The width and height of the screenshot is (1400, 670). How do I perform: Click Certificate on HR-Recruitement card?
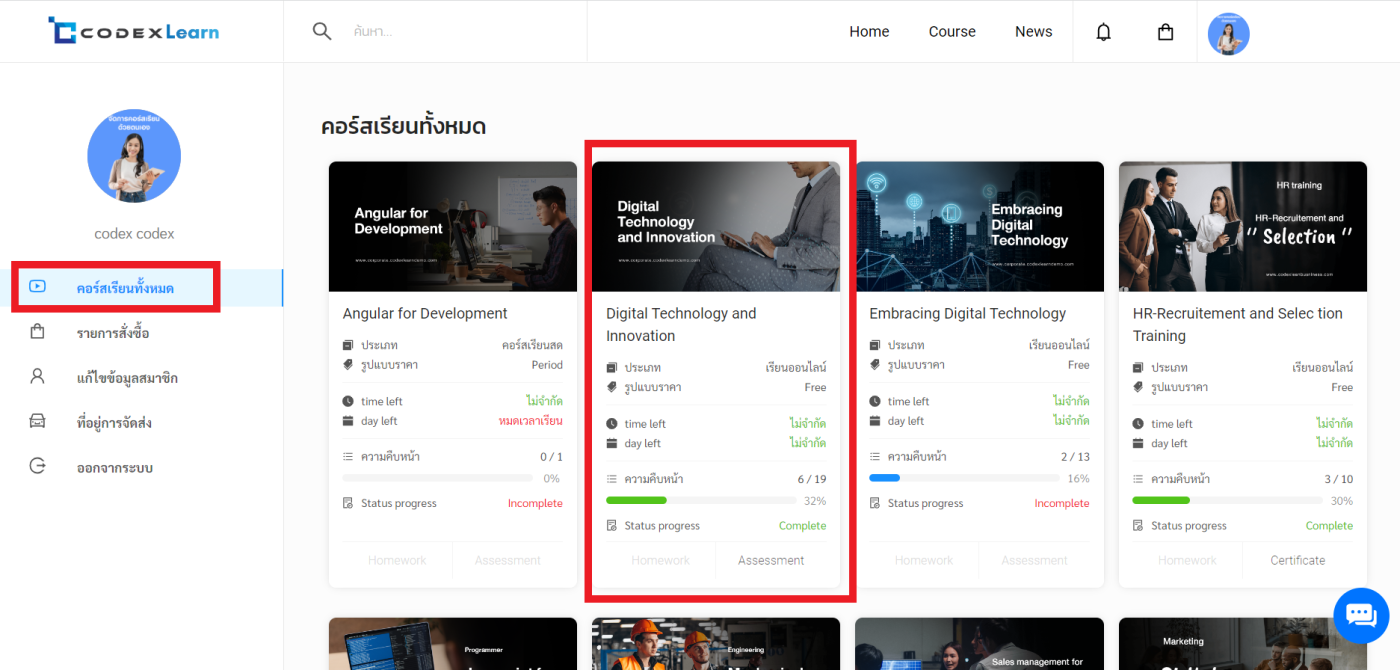tap(1297, 560)
